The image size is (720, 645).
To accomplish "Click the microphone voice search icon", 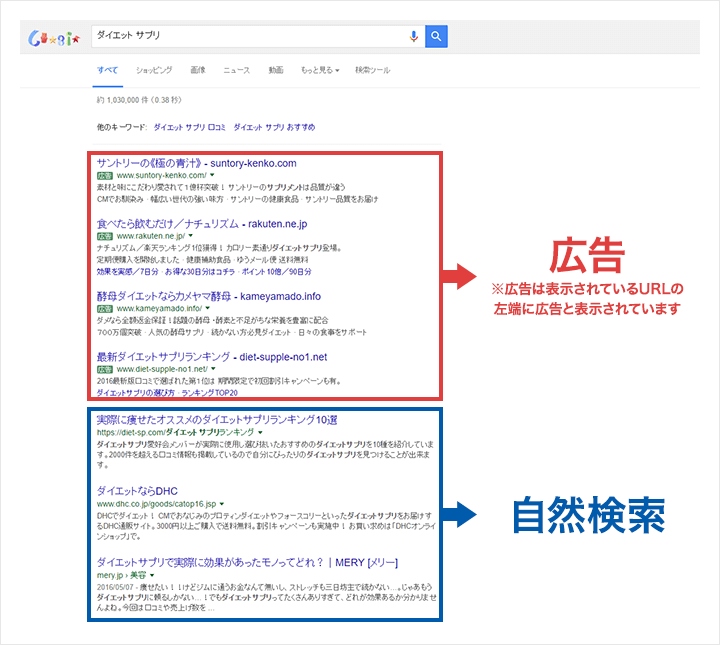I will tap(413, 36).
